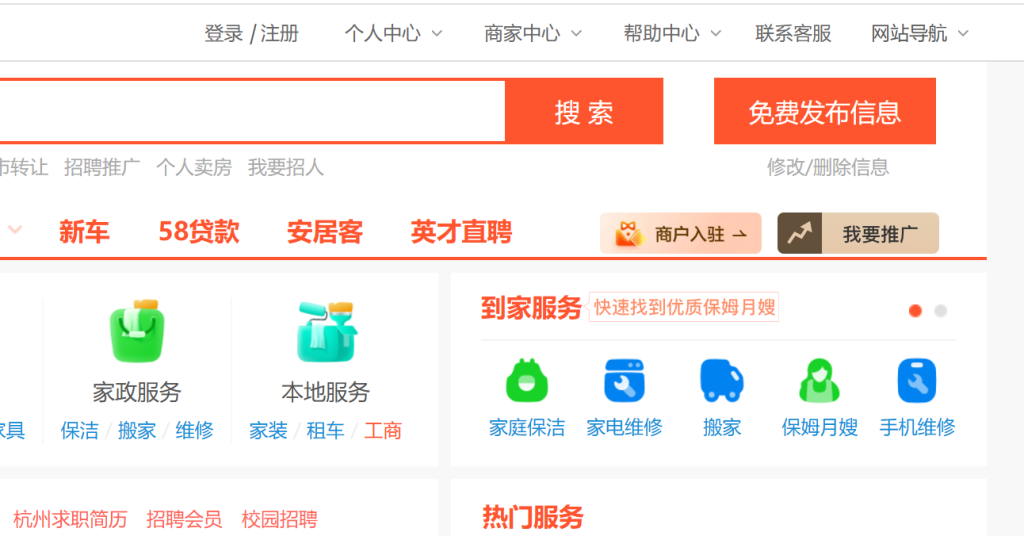Screen dimensions: 1024x536
Task: Expand the 网站导航 dropdown arrow
Action: 963,33
